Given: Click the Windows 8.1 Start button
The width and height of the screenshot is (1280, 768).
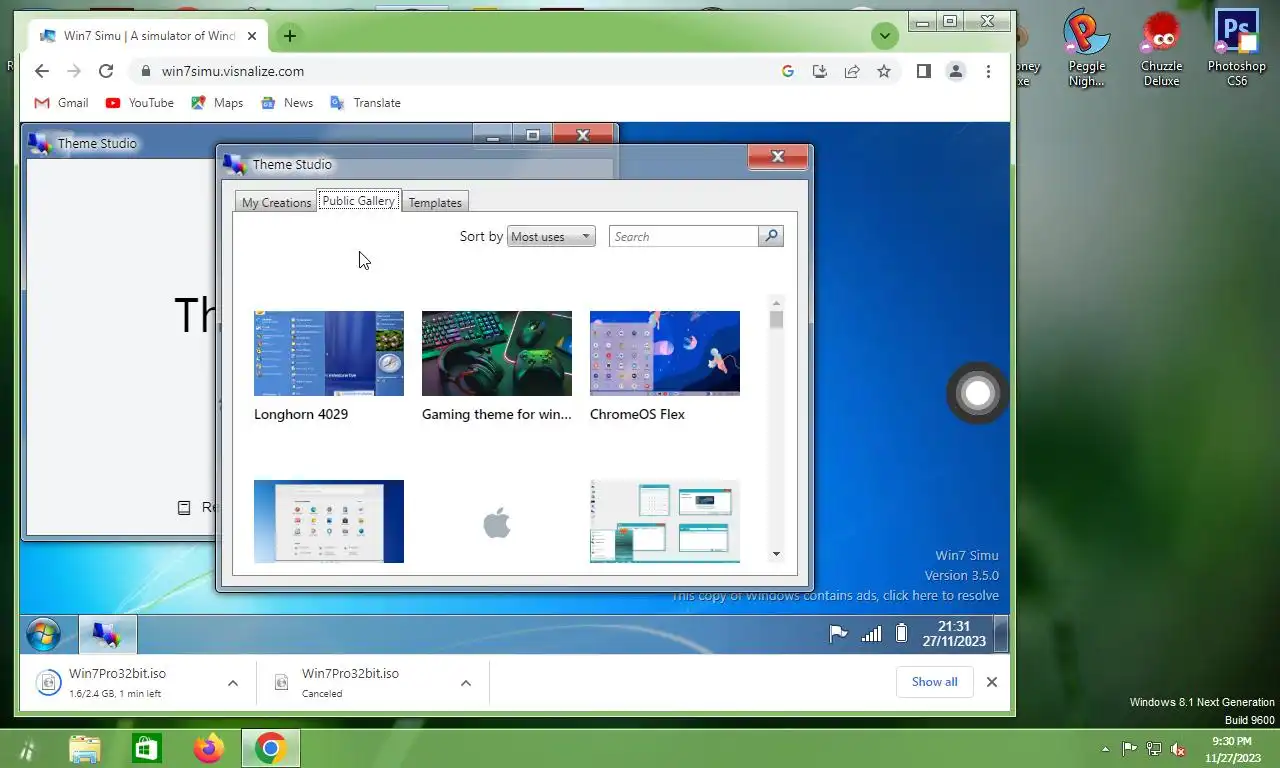Looking at the screenshot, I should pos(25,749).
